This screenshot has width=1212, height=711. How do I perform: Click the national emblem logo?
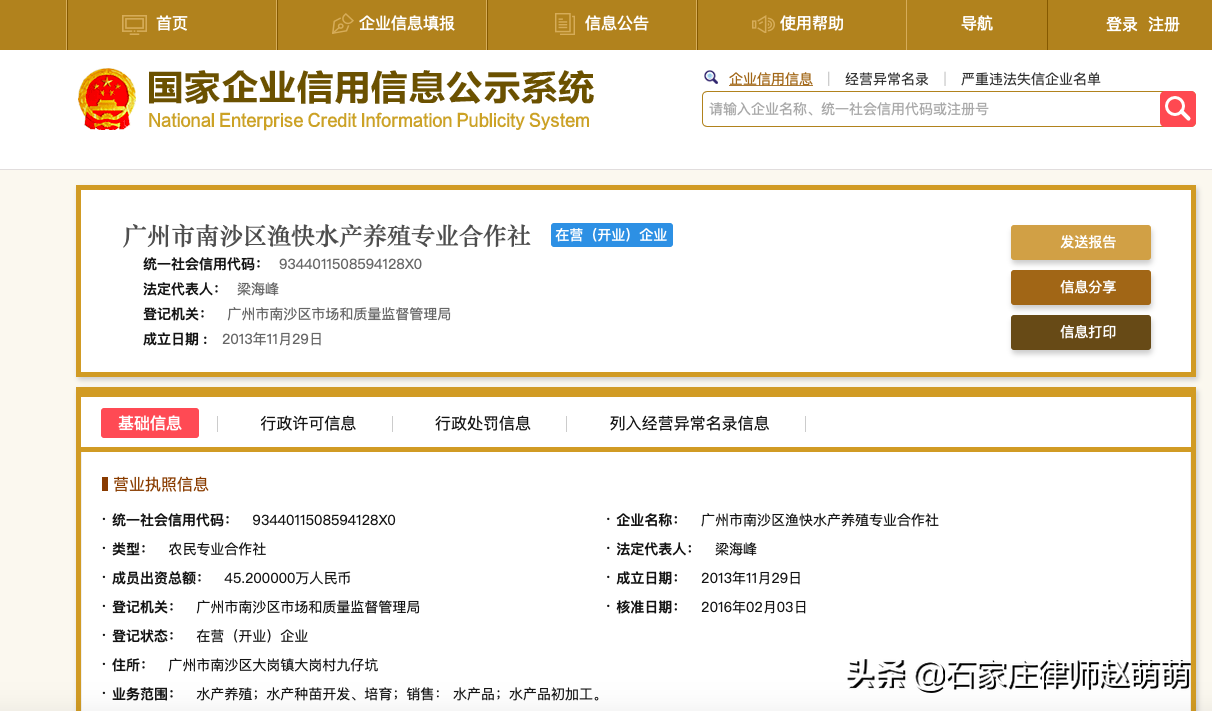(x=107, y=99)
